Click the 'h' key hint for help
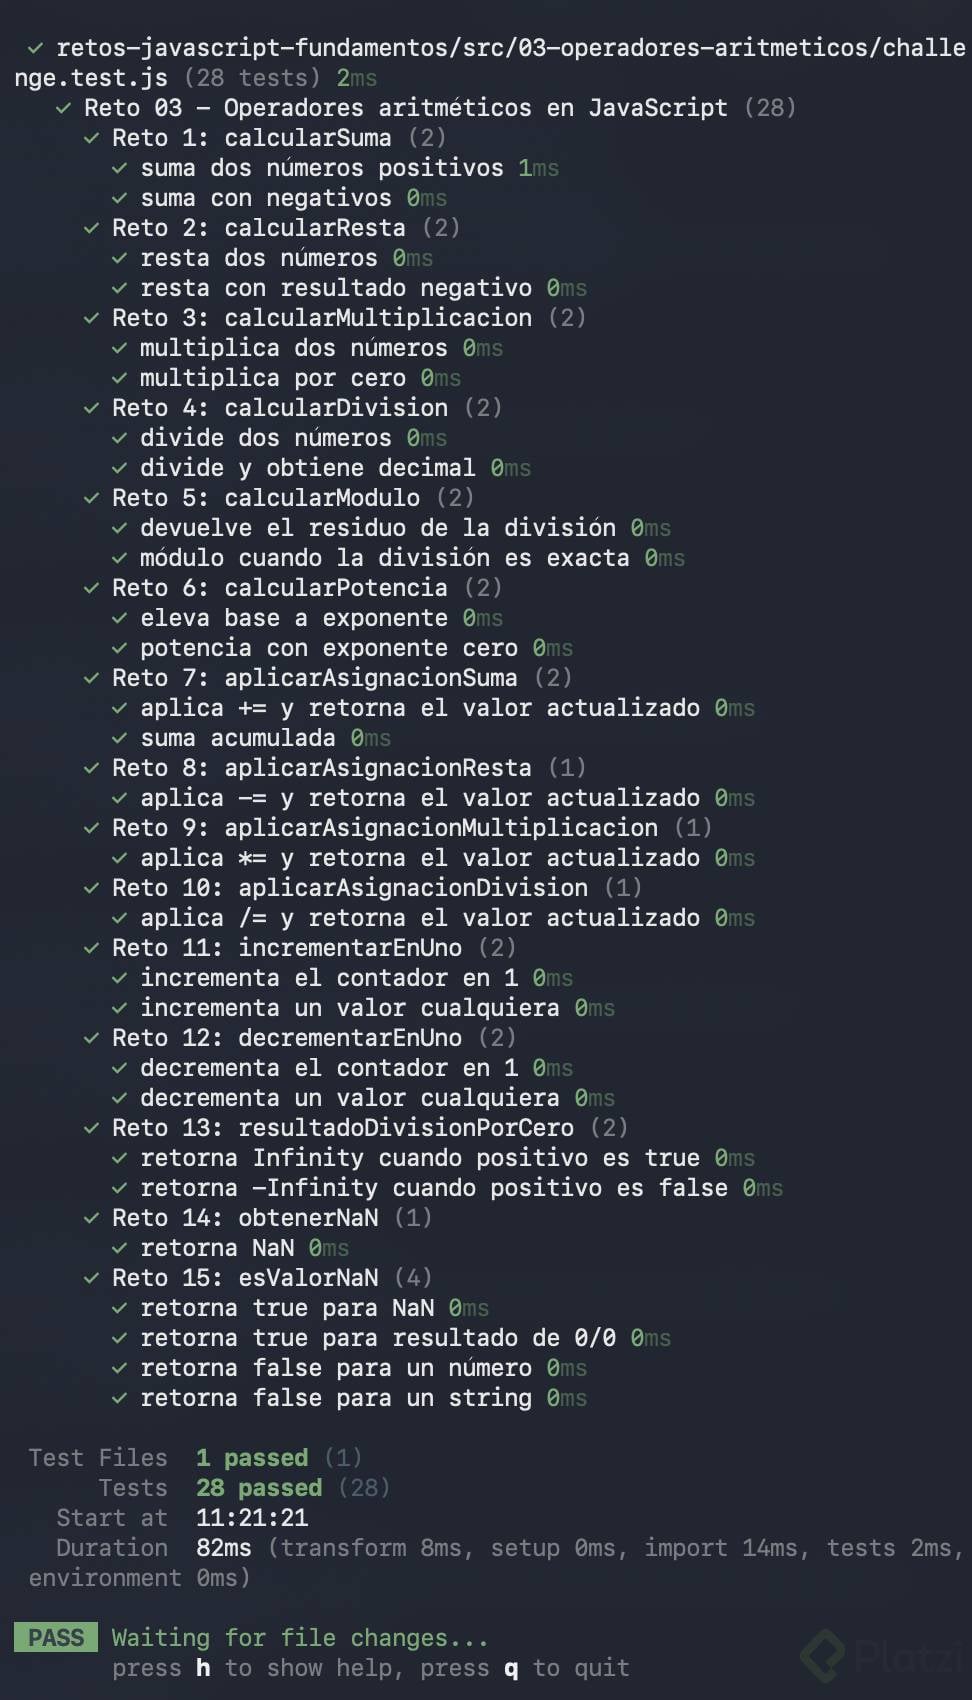Image resolution: width=972 pixels, height=1700 pixels. [x=203, y=1667]
